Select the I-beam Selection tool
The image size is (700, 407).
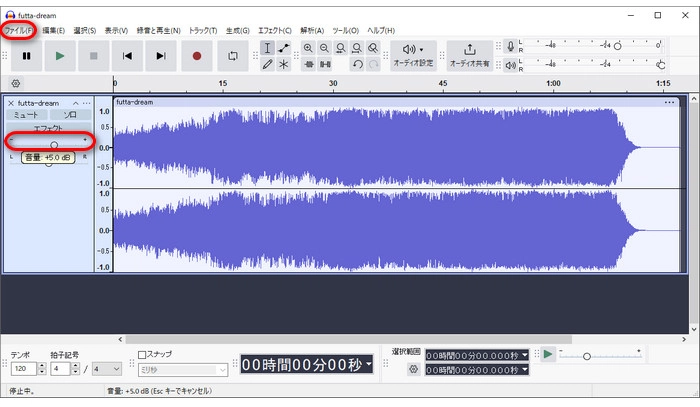click(267, 48)
